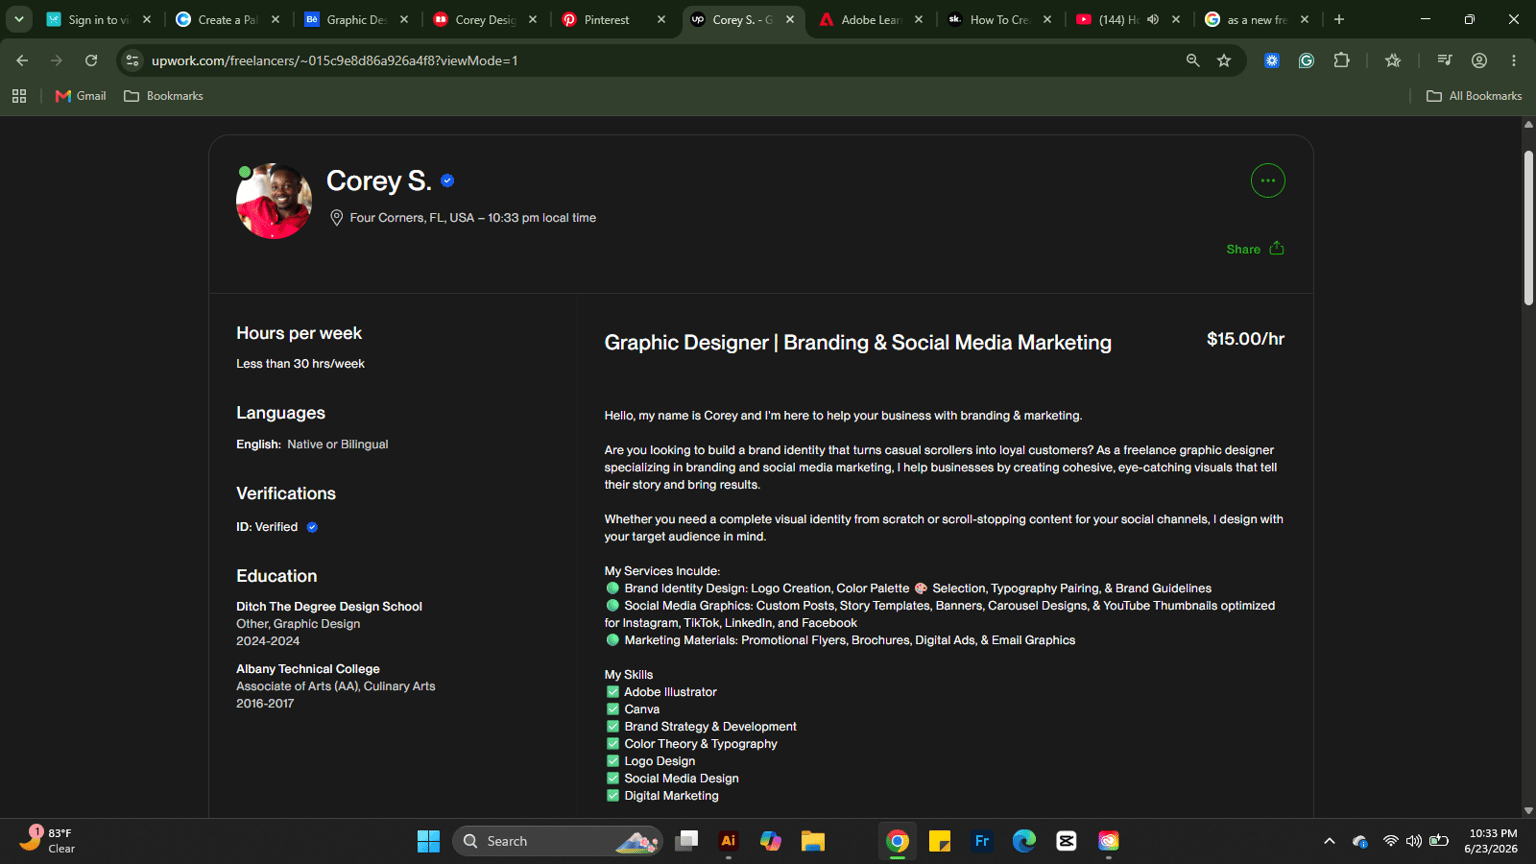Viewport: 1536px width, 864px height.
Task: Open zoom magnifier icon in address bar
Action: (x=1192, y=61)
